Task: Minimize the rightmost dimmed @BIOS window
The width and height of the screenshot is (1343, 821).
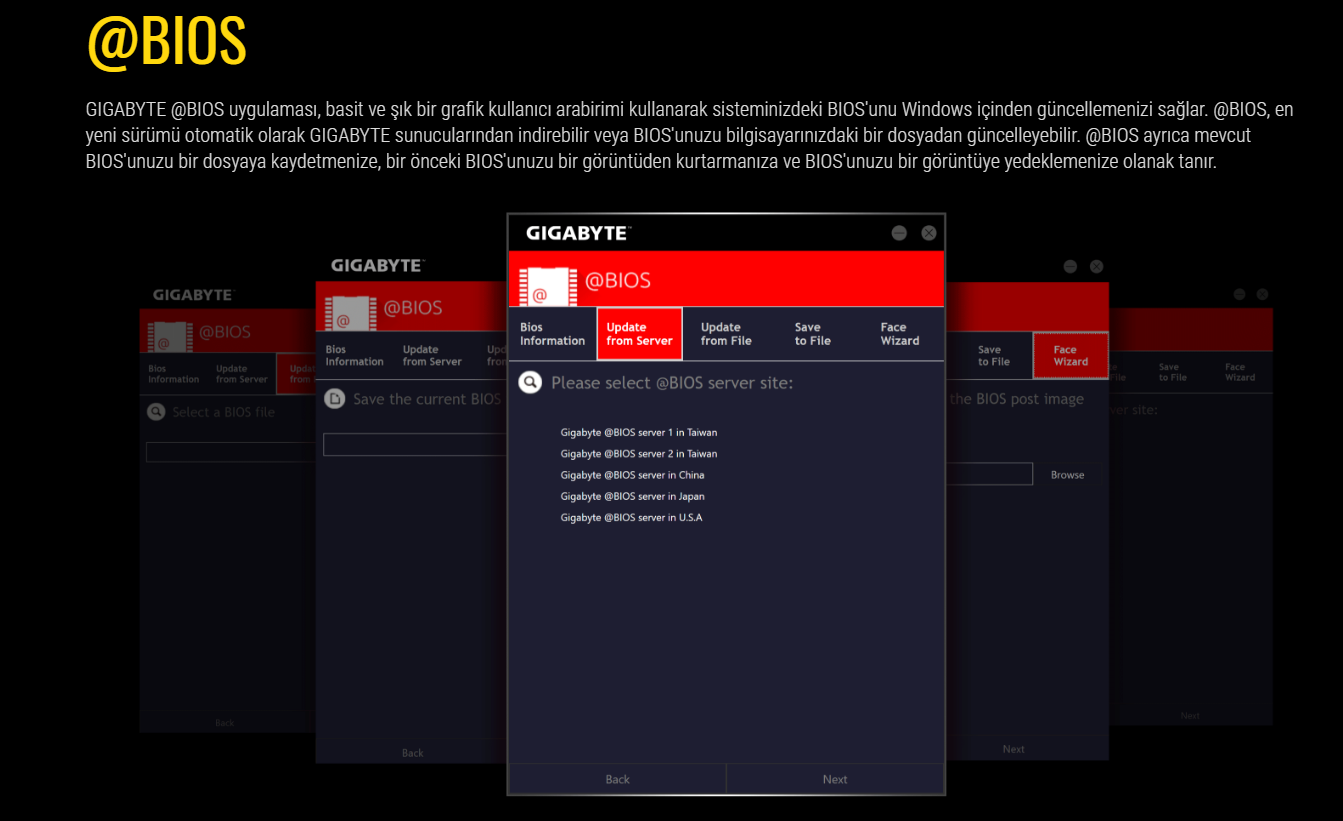Action: pos(1239,294)
